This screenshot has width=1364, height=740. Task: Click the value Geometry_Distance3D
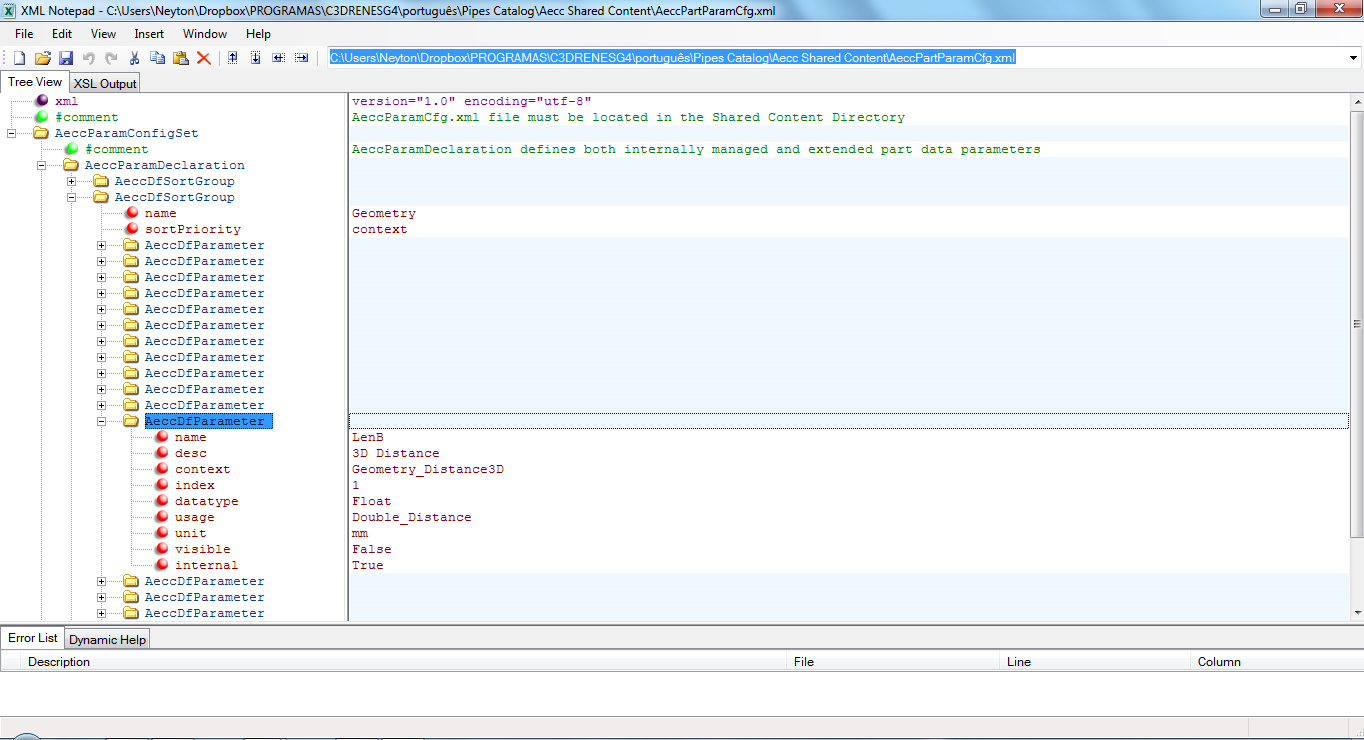pyautogui.click(x=427, y=469)
